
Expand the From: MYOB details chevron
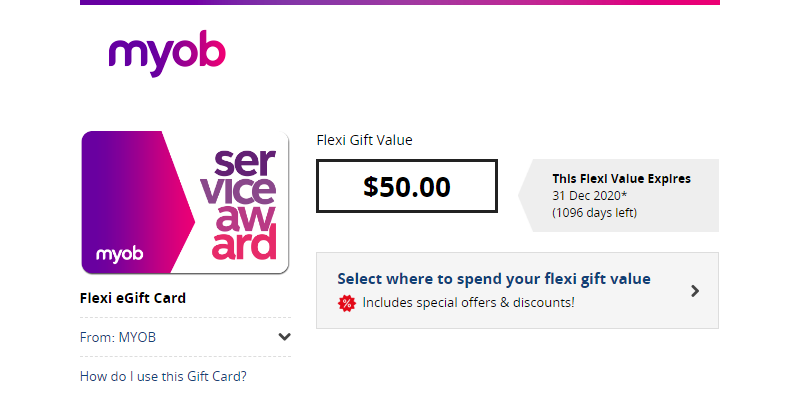tap(284, 337)
